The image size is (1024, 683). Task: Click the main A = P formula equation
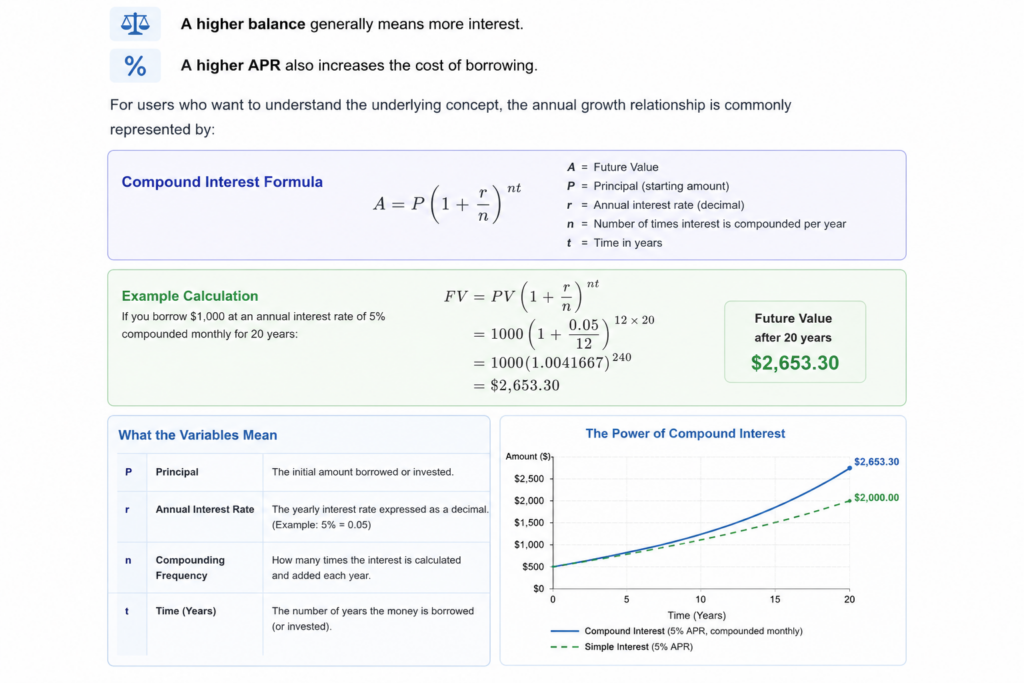coord(447,203)
